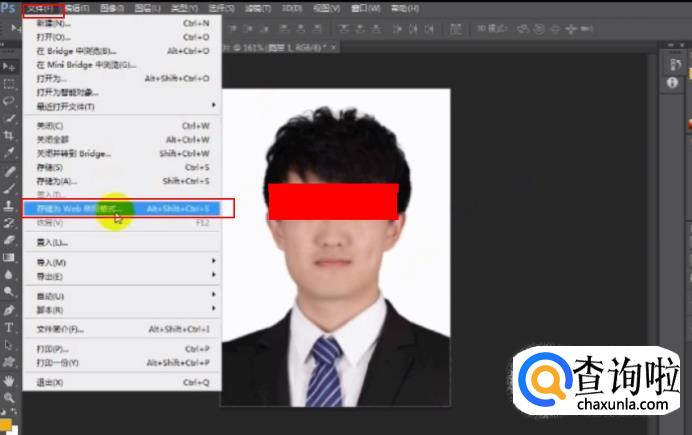Select the Rectangular Marquee tool

pos(9,82)
